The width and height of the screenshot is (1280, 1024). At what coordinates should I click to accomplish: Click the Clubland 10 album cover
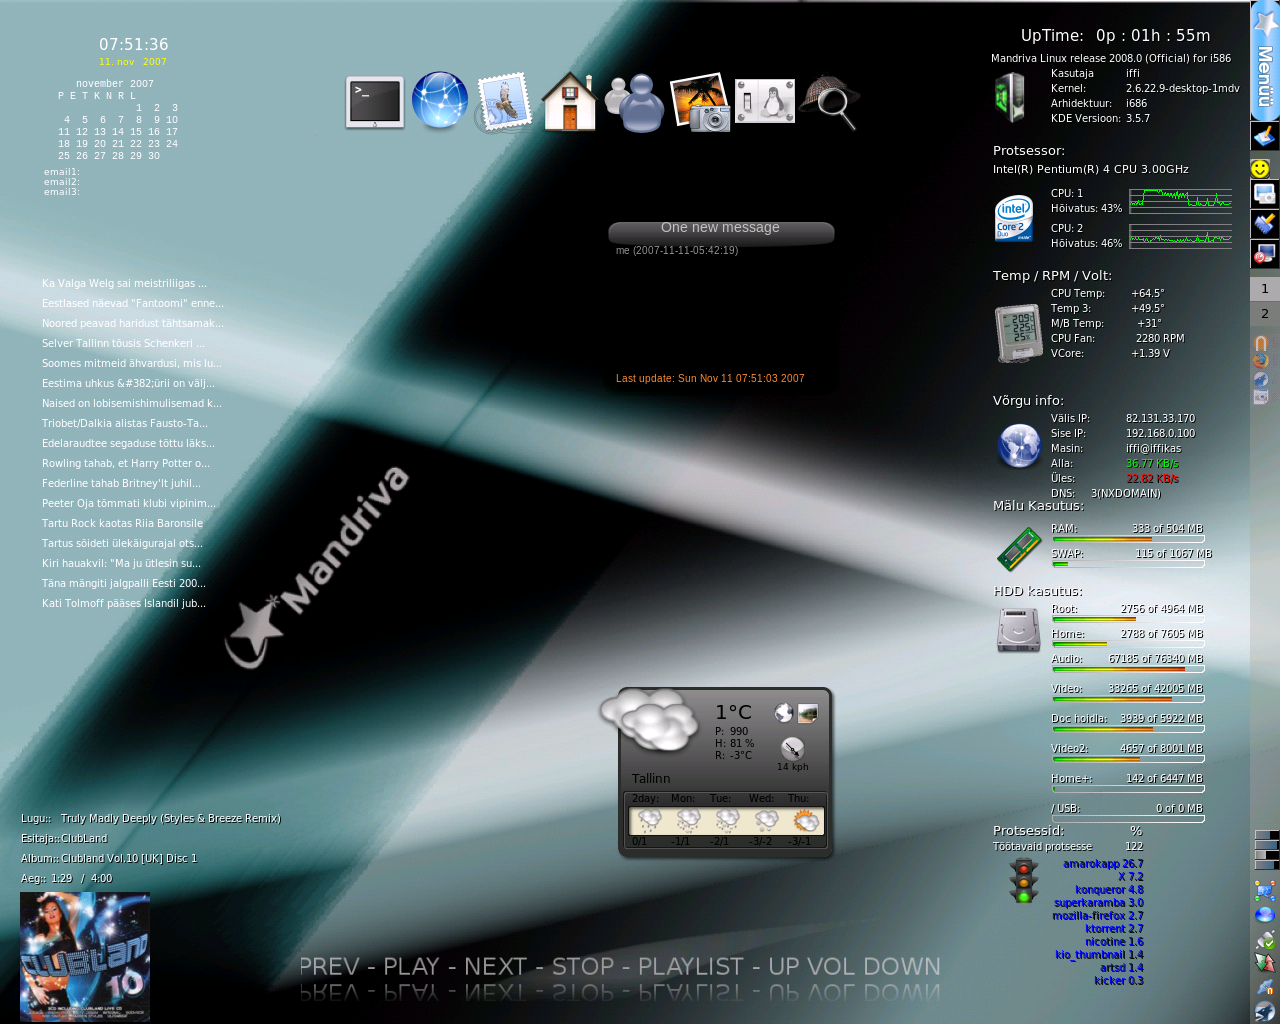pos(85,956)
